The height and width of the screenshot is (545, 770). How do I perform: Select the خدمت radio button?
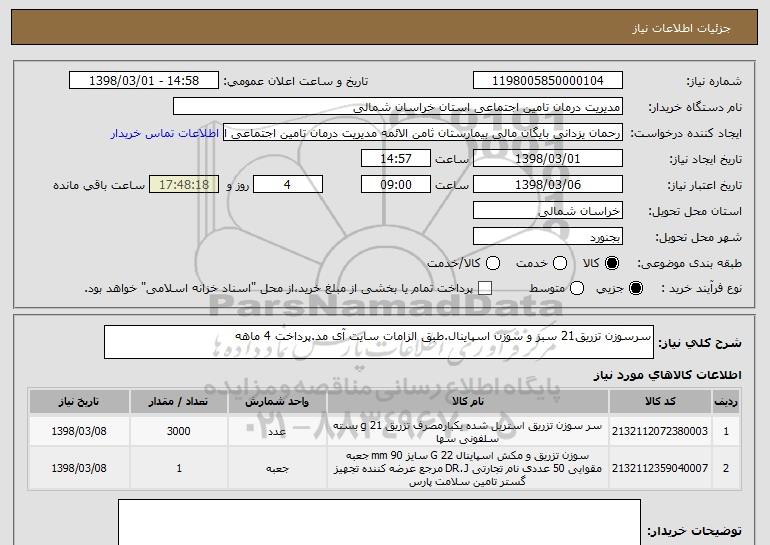[560, 264]
